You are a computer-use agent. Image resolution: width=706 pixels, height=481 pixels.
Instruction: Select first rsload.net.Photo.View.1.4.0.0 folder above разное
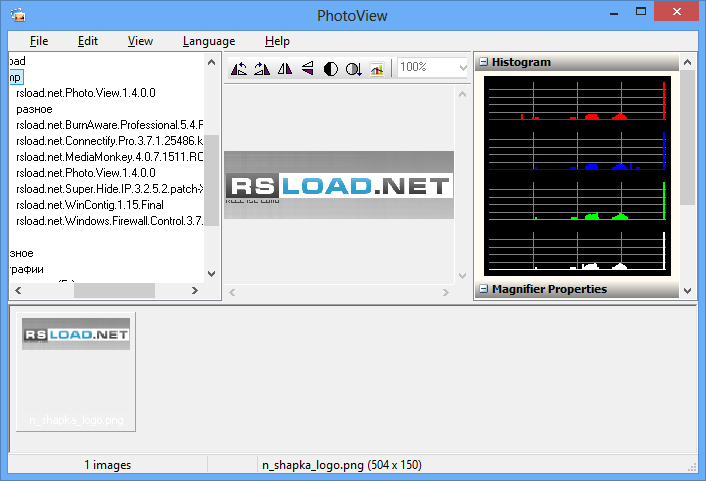86,93
